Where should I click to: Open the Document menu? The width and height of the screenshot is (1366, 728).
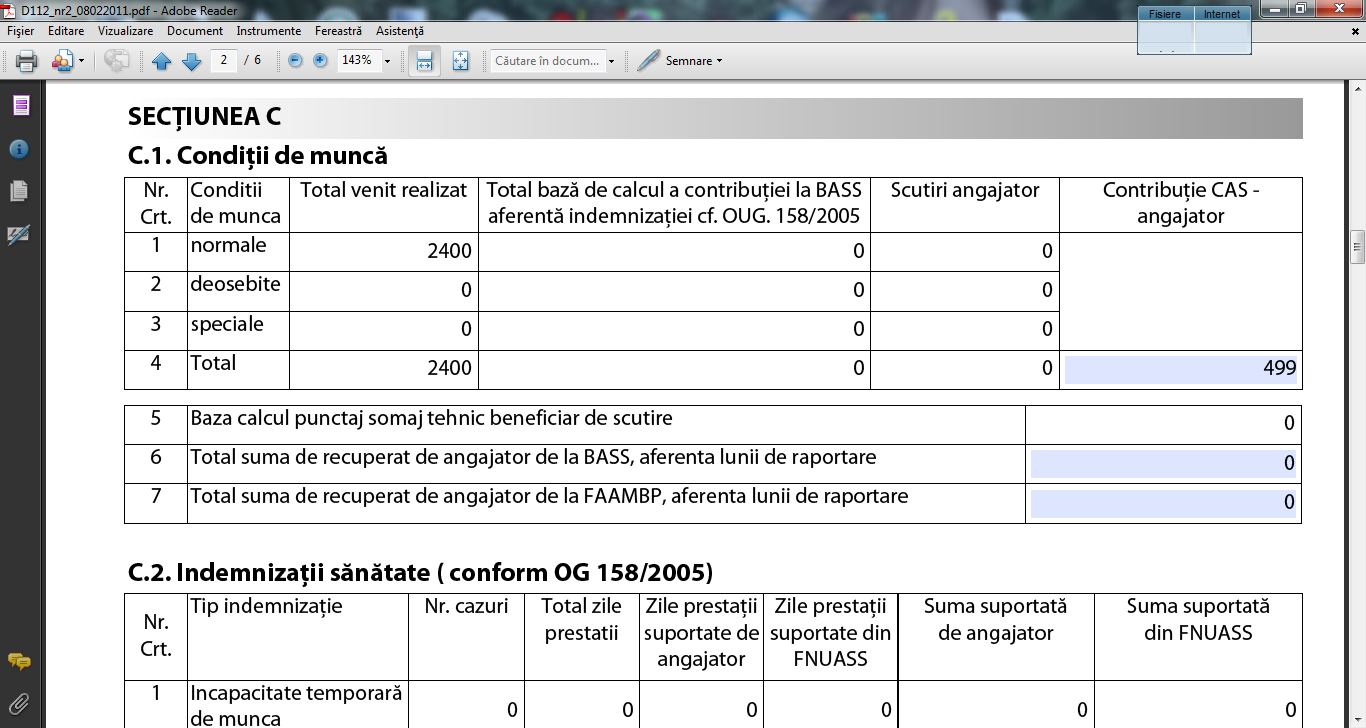[195, 31]
